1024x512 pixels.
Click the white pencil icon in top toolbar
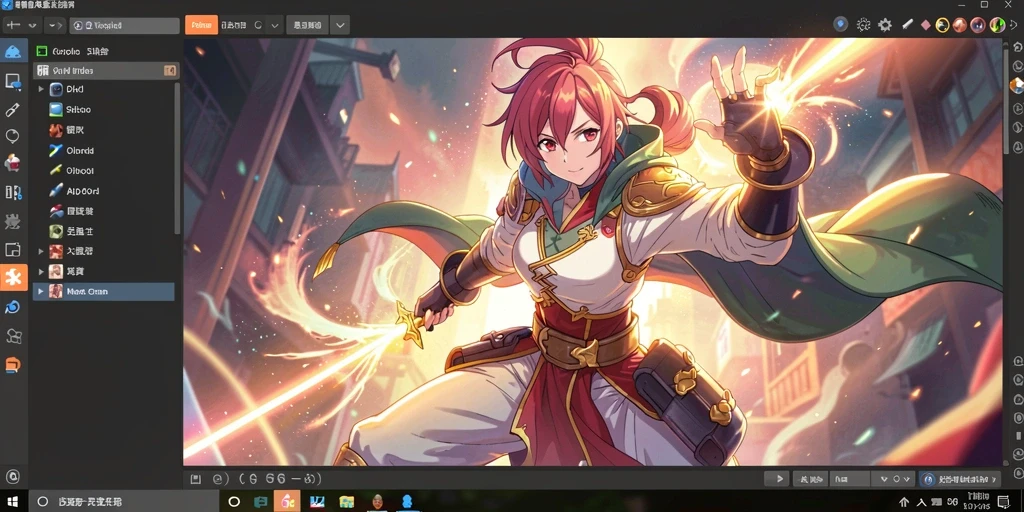click(906, 25)
